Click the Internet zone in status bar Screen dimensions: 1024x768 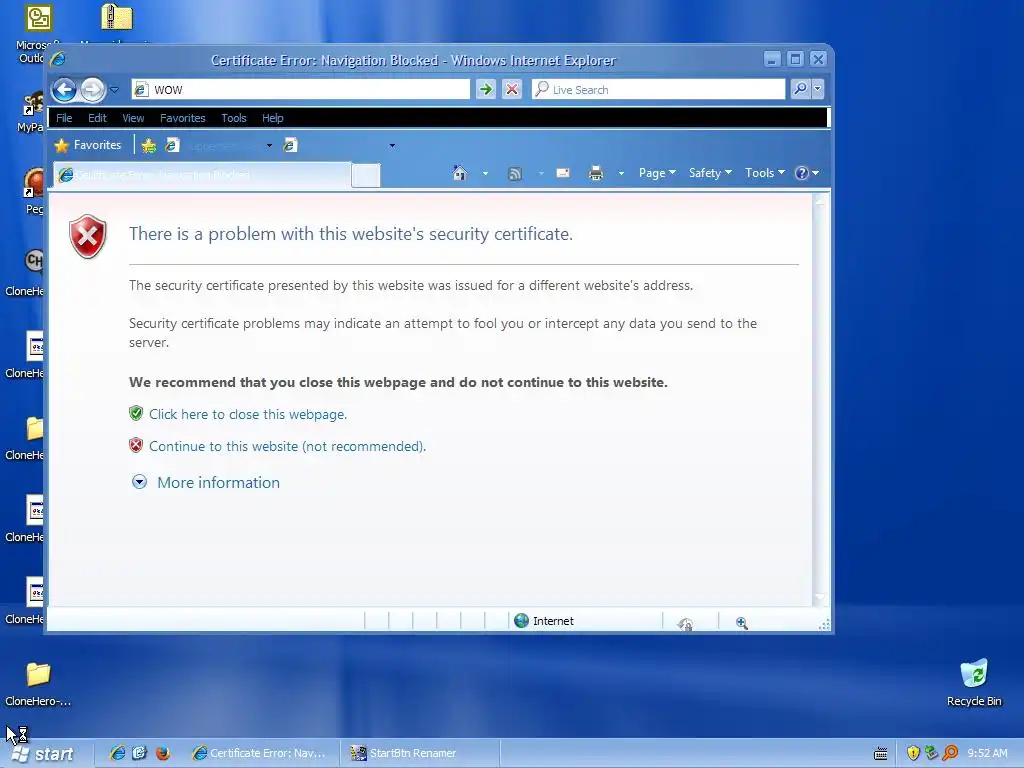544,621
